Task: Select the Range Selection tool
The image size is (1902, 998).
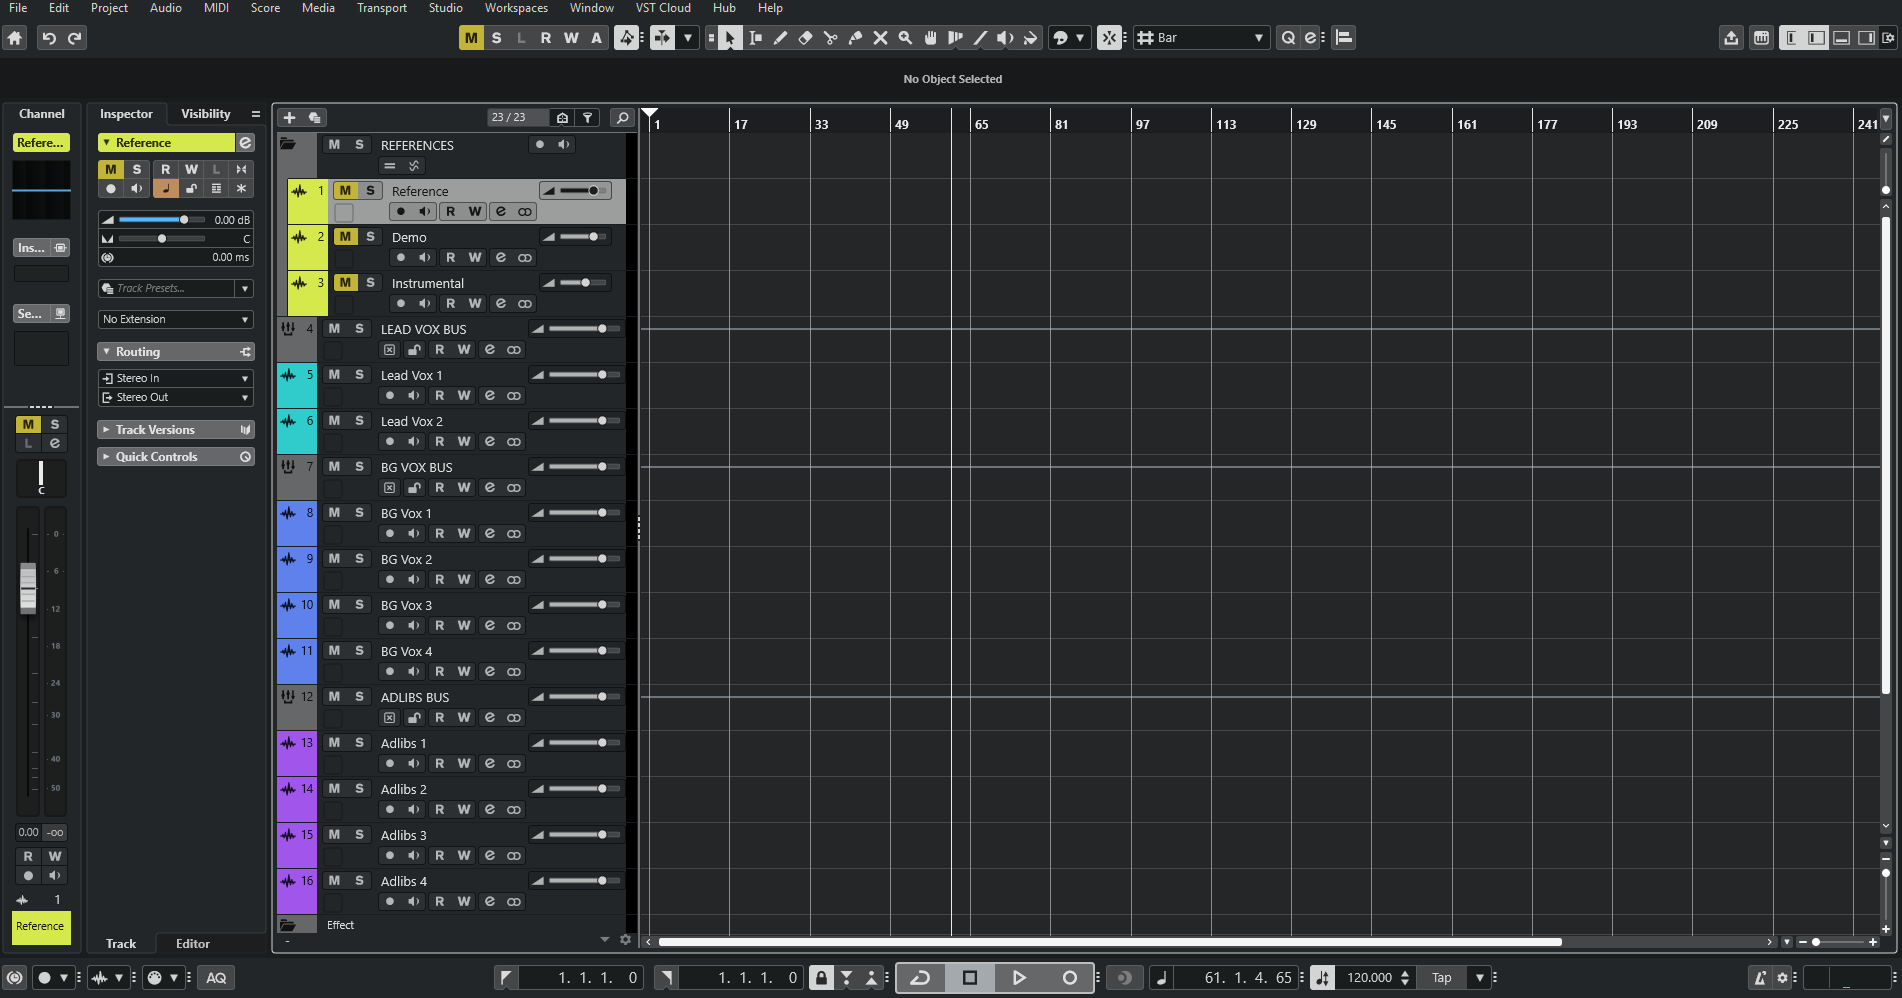Action: 756,38
